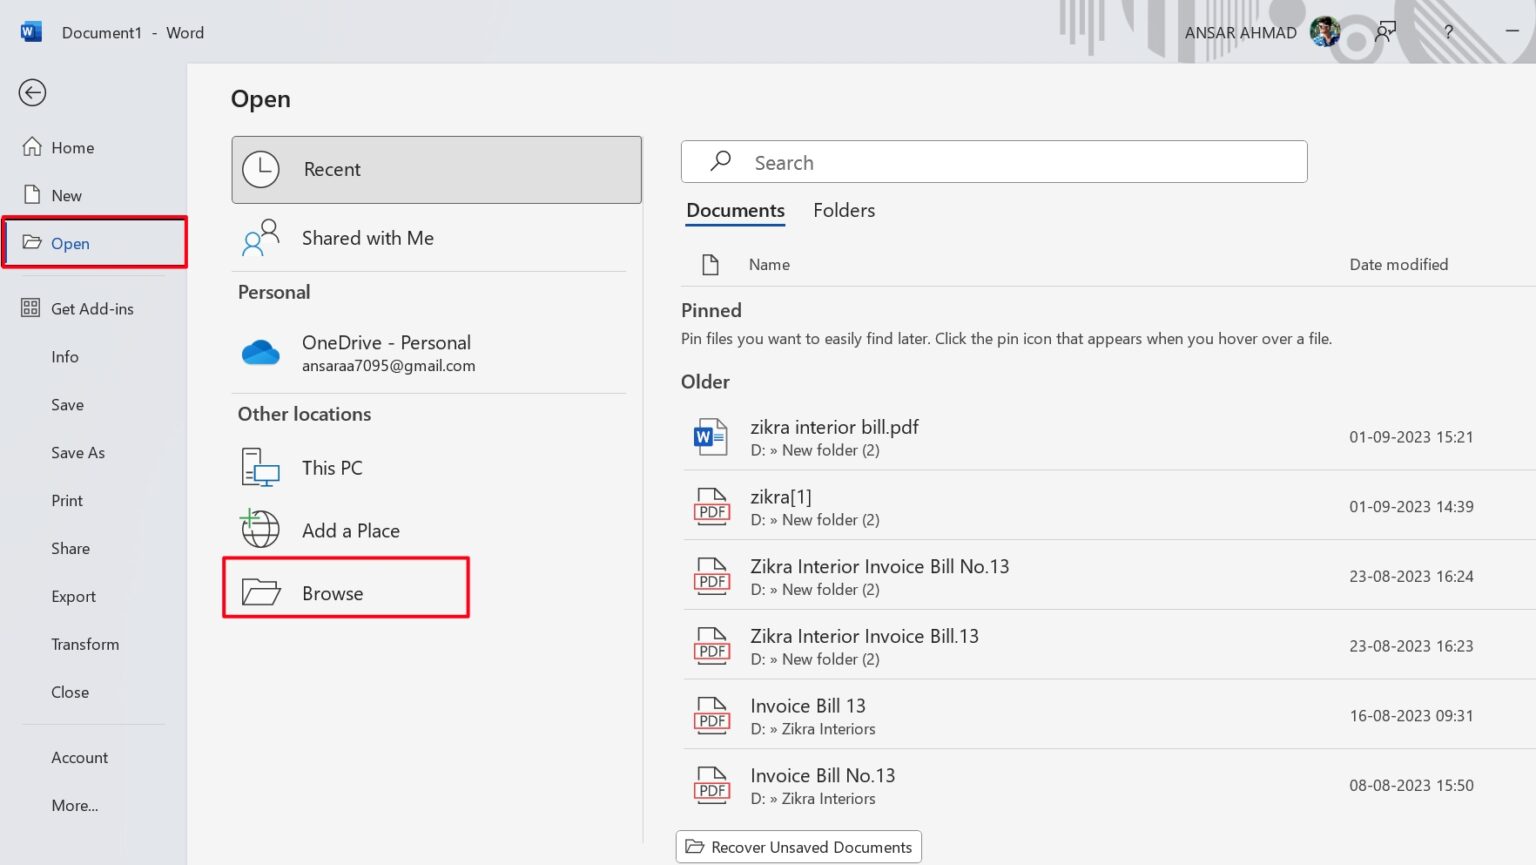This screenshot has height=865, width=1536.
Task: Click the Browse folder icon
Action: (x=261, y=593)
